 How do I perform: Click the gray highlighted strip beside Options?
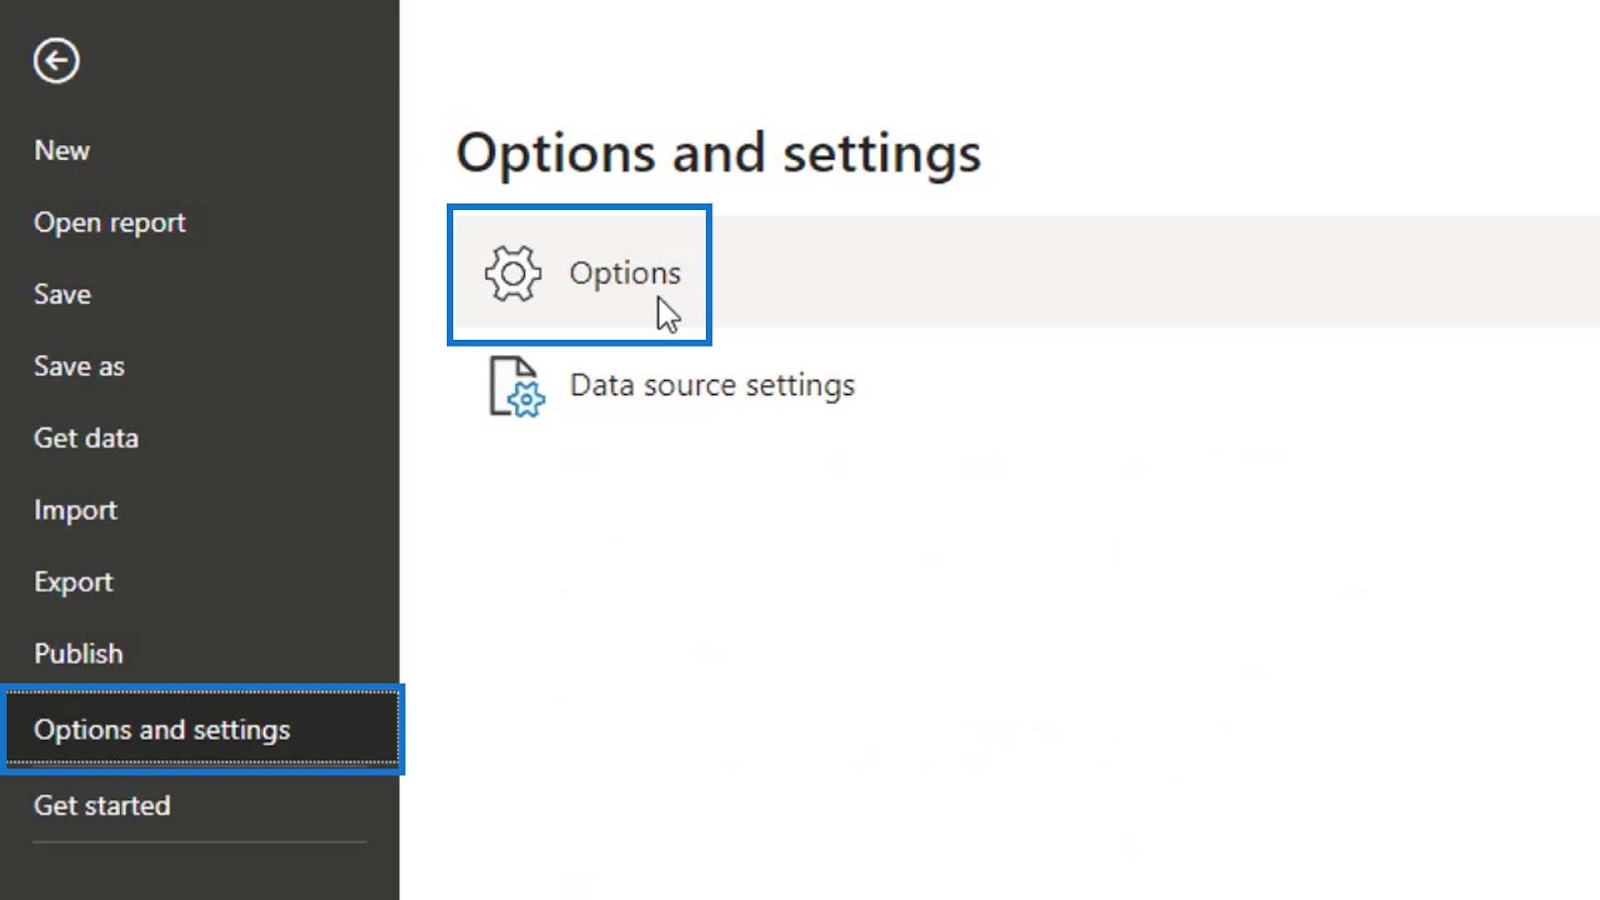1155,271
